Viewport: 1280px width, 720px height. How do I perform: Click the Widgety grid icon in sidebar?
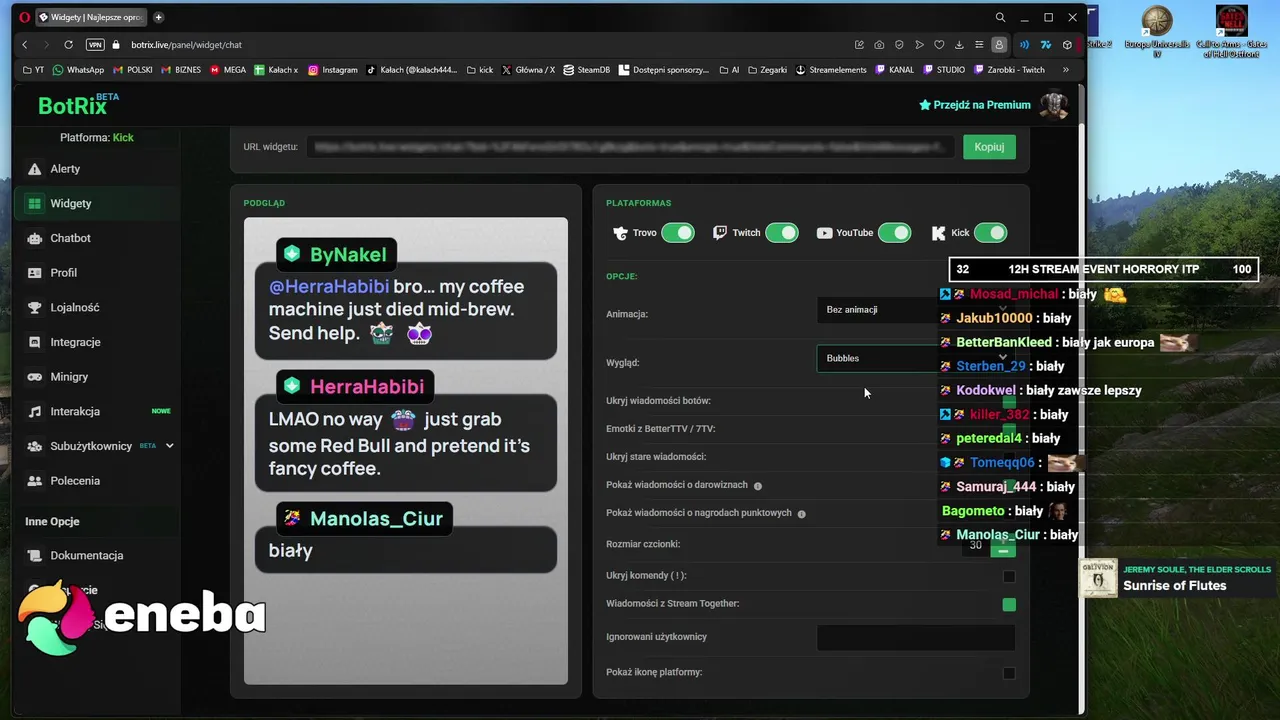click(x=35, y=204)
